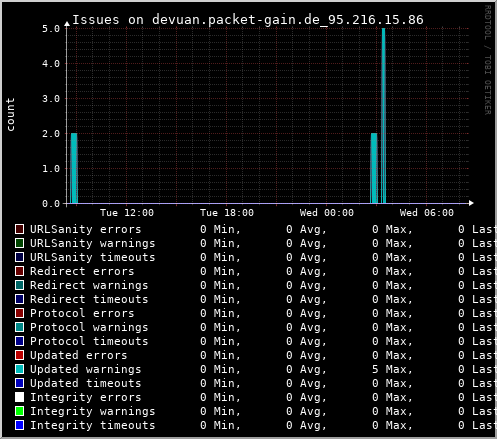Click the Updated warnings cyan swatch
Viewport: 497px width, 439px height.
click(20, 369)
